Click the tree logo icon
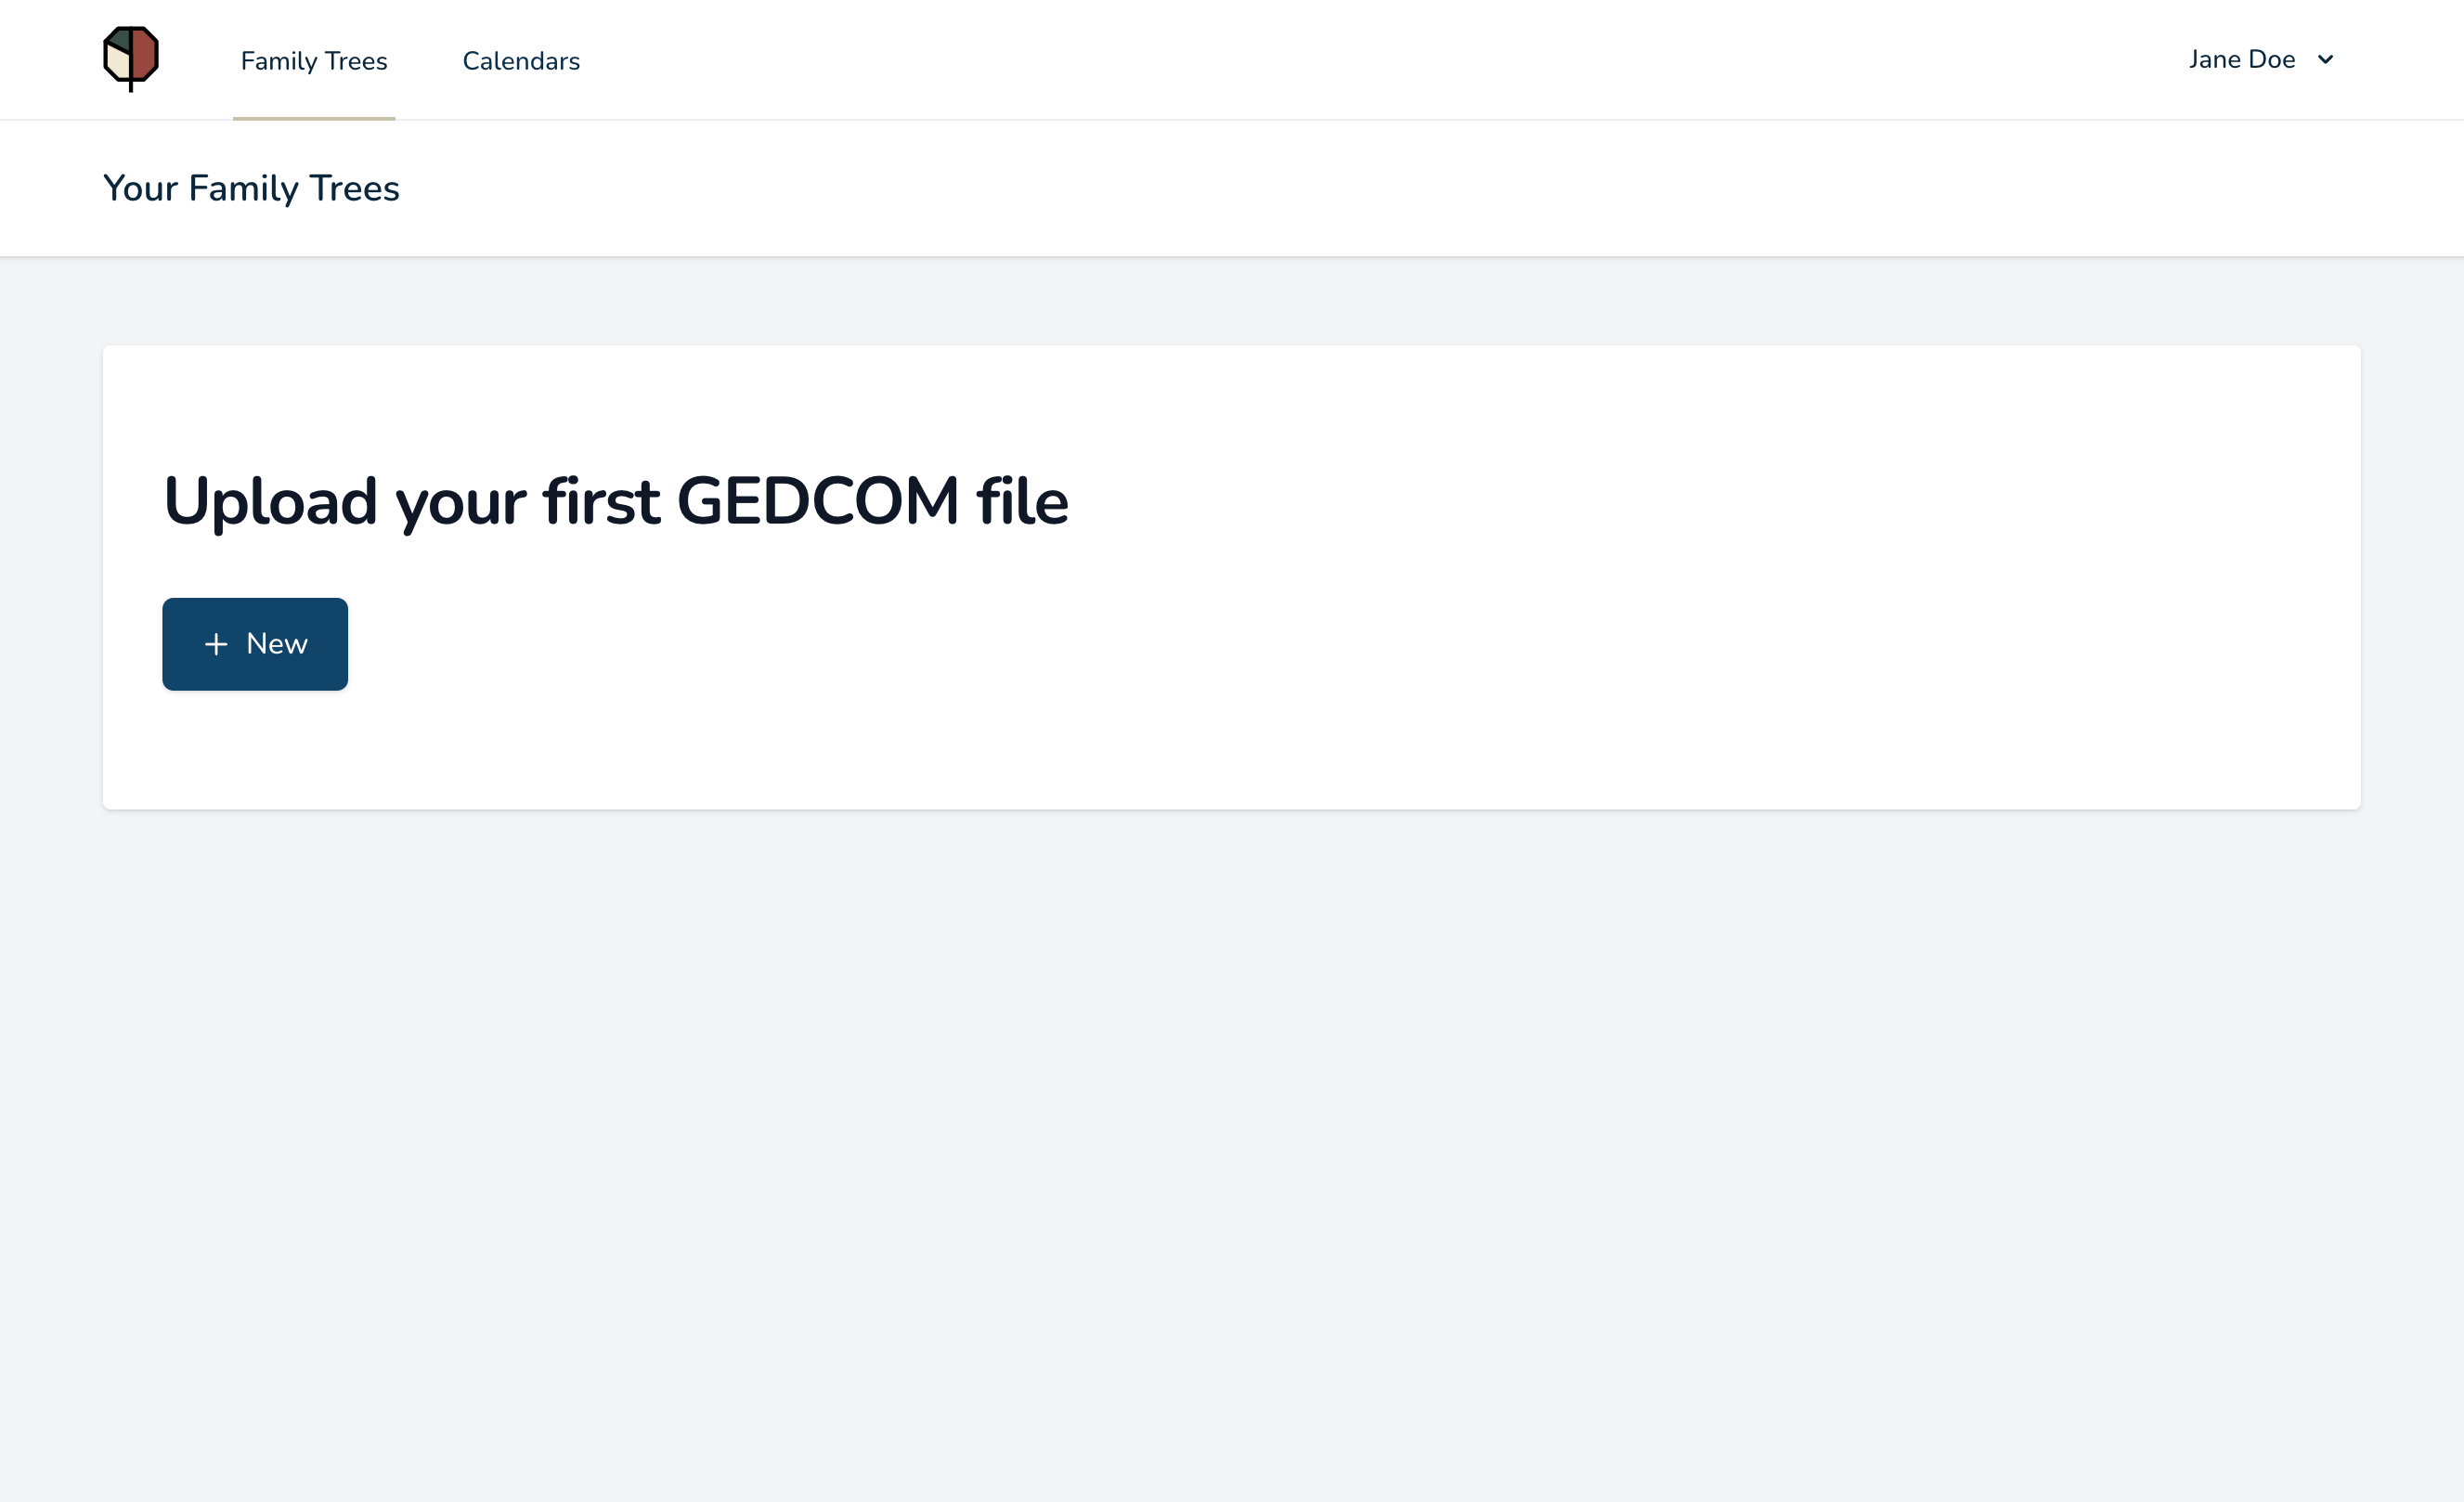 (131, 58)
